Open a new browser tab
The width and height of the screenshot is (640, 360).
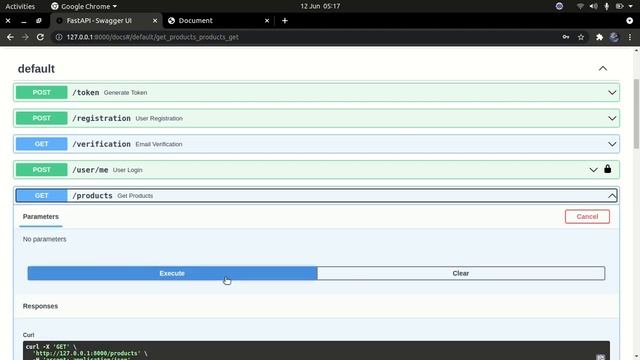tap(285, 20)
